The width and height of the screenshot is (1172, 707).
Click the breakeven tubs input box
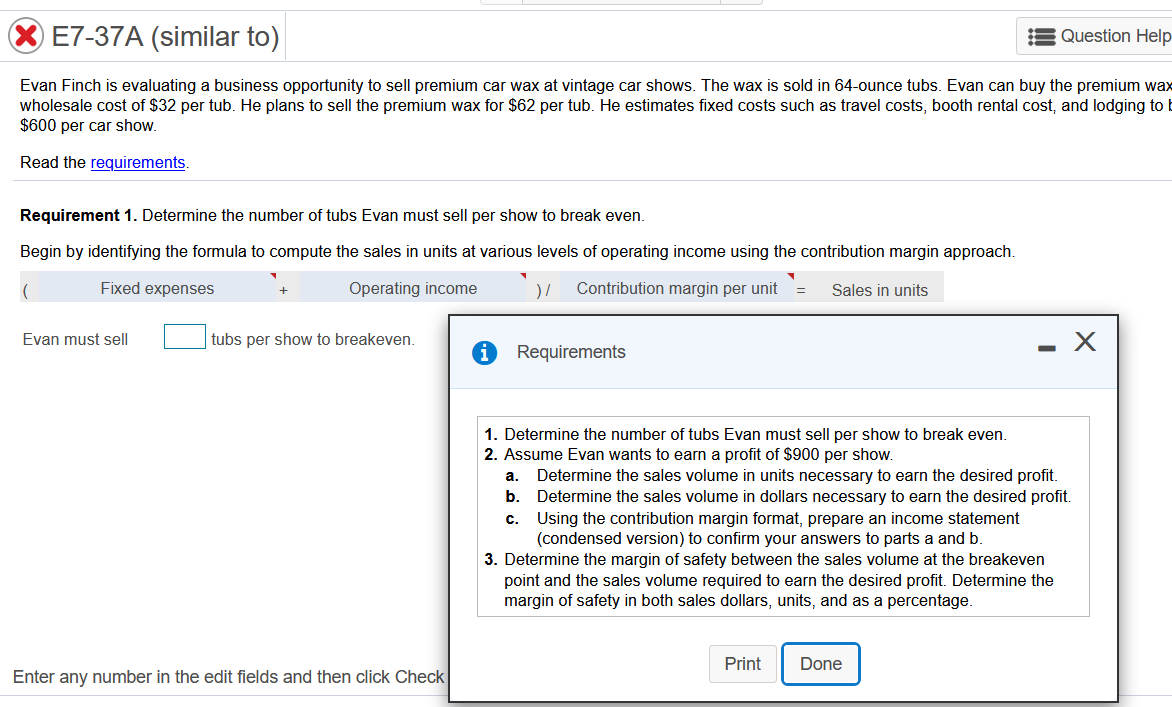[184, 336]
